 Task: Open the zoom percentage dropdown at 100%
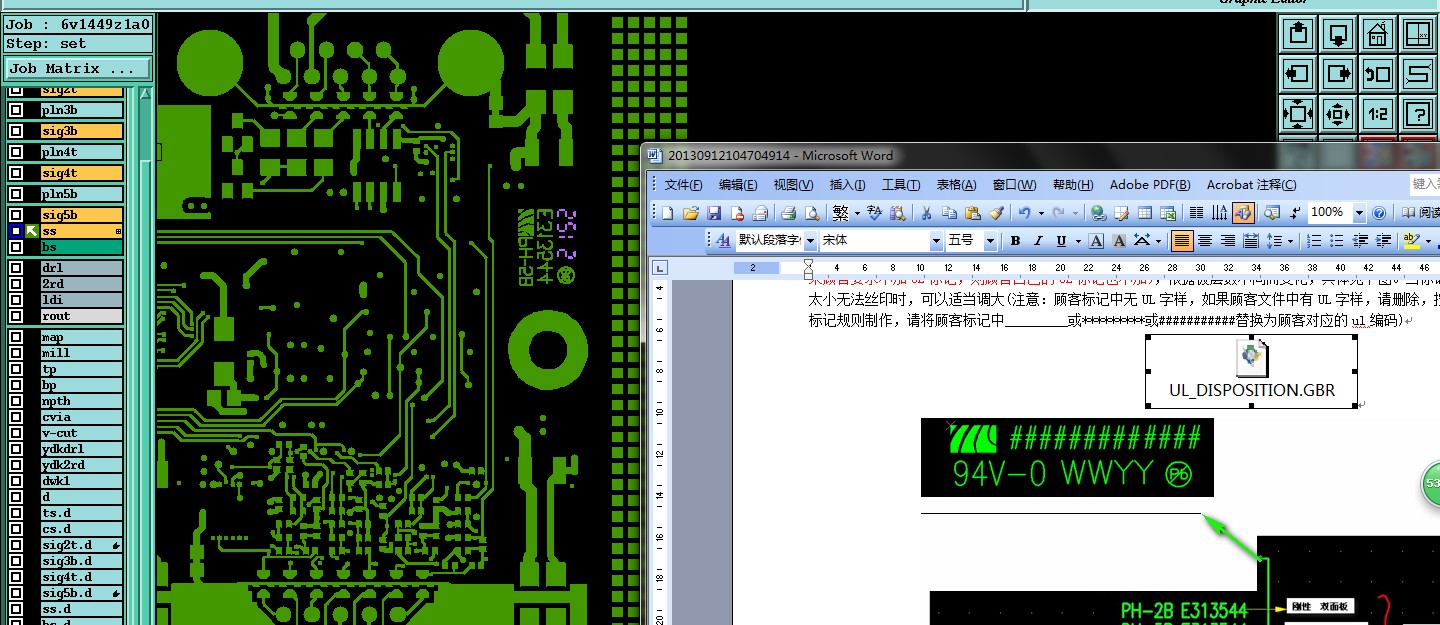1359,213
